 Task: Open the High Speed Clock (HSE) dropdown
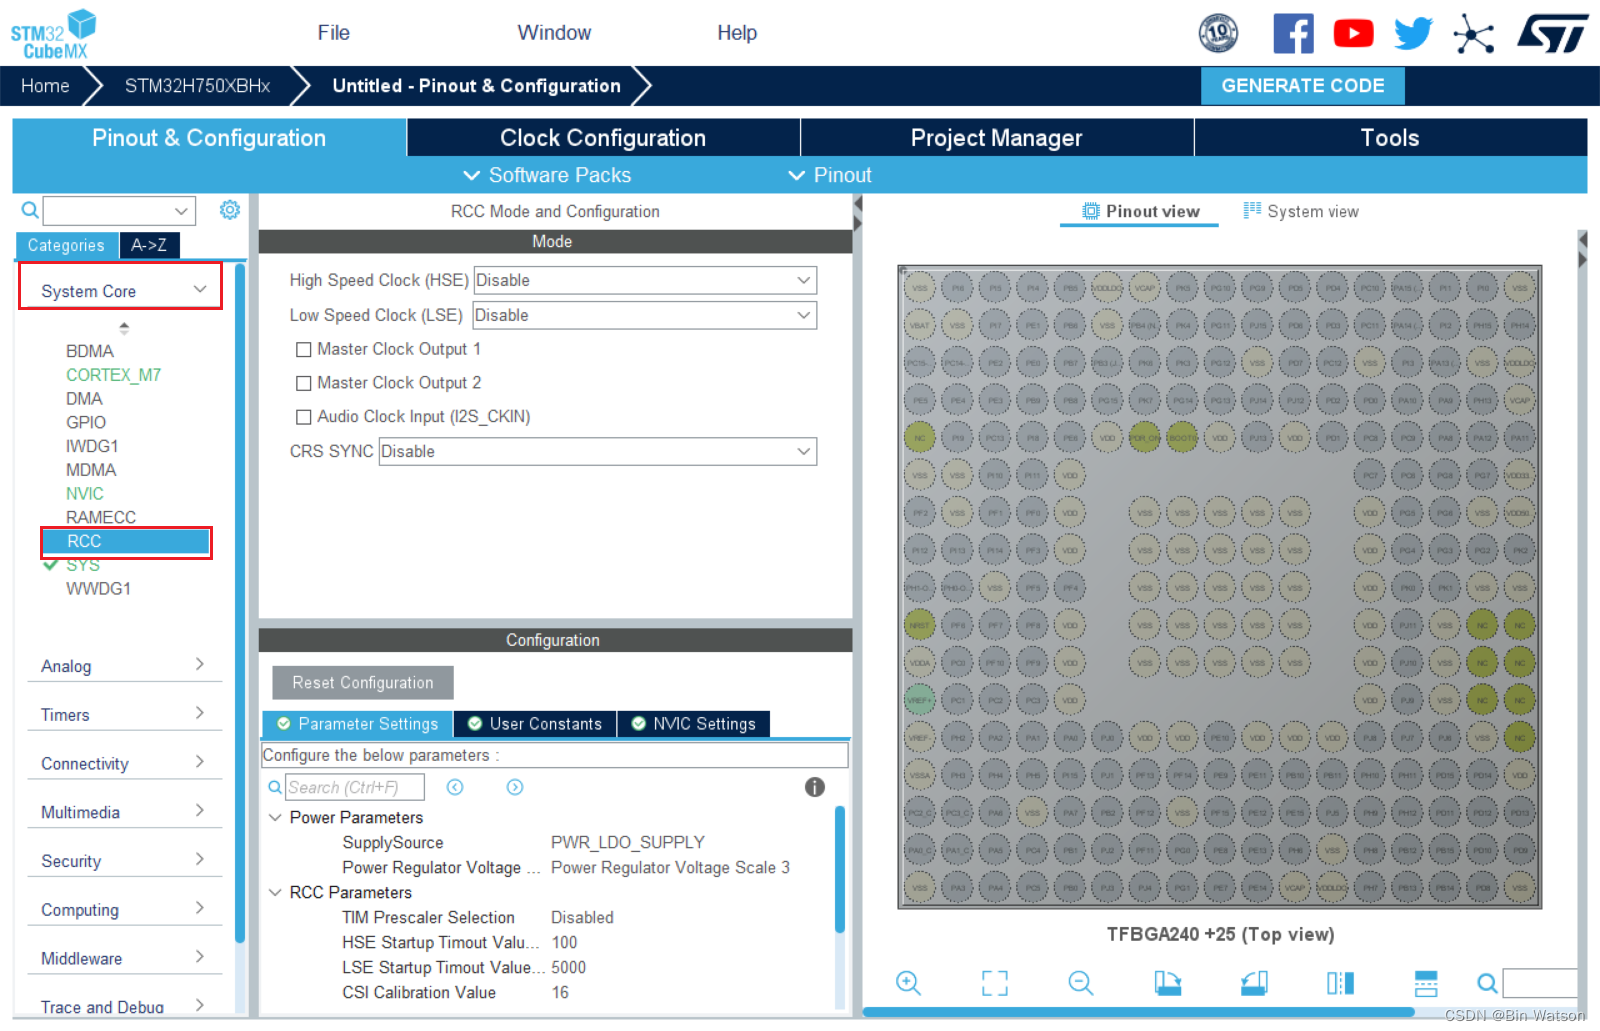coord(645,281)
